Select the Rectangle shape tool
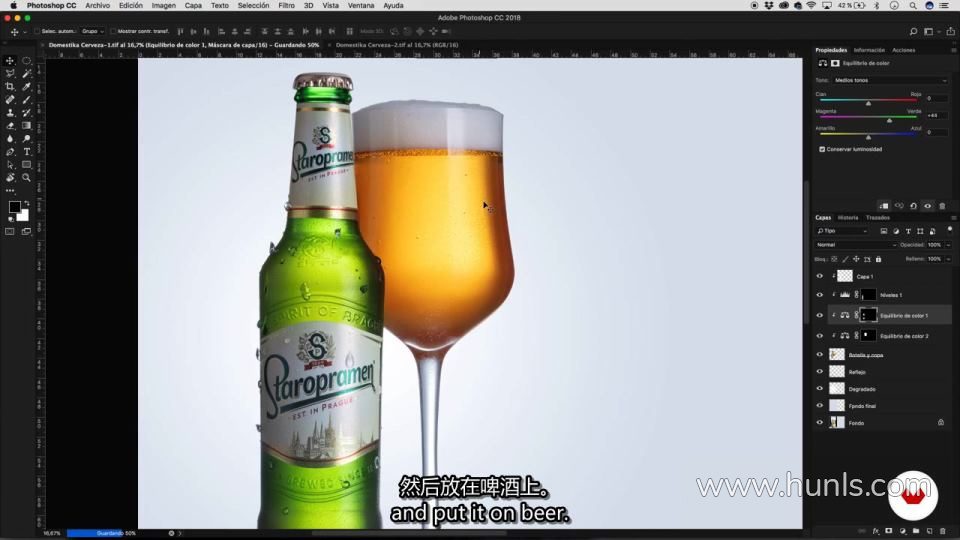Image resolution: width=960 pixels, height=540 pixels. [26, 165]
